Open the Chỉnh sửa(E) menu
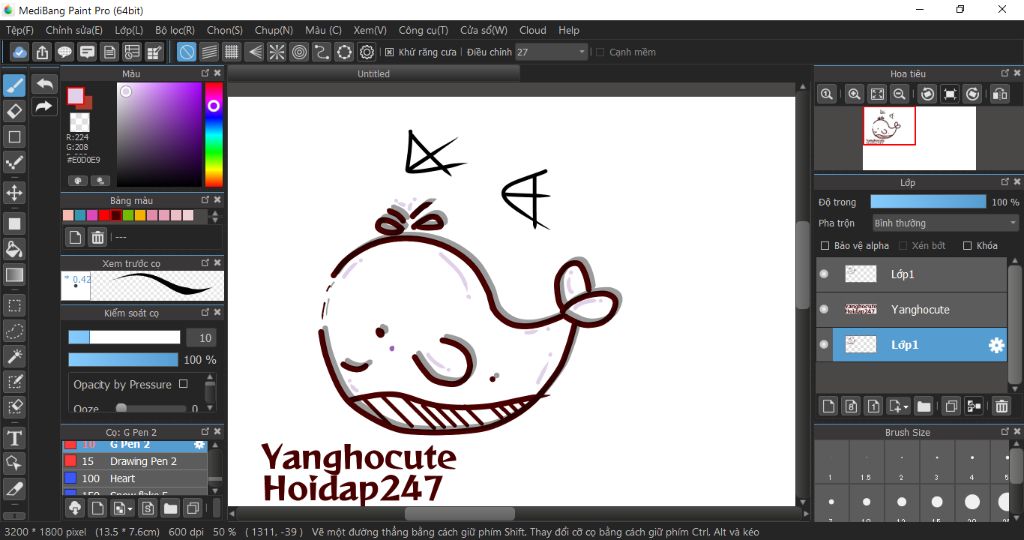 coord(74,30)
